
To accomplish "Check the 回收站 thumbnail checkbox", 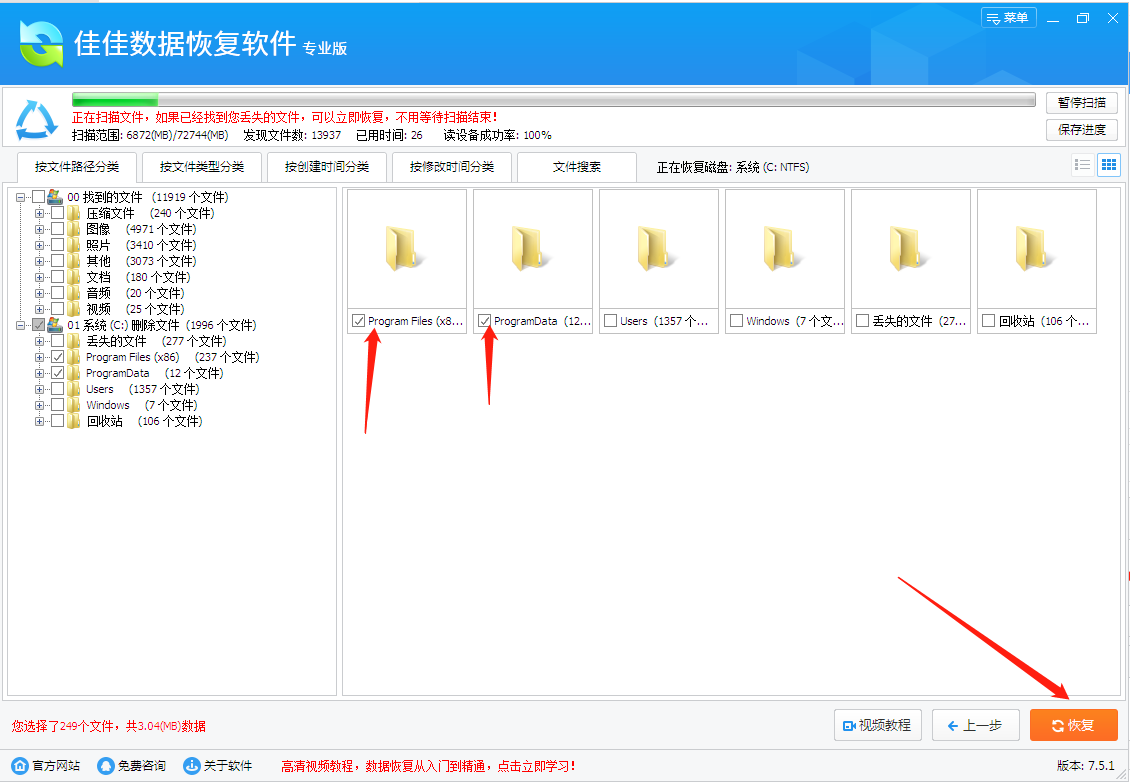I will [x=989, y=321].
